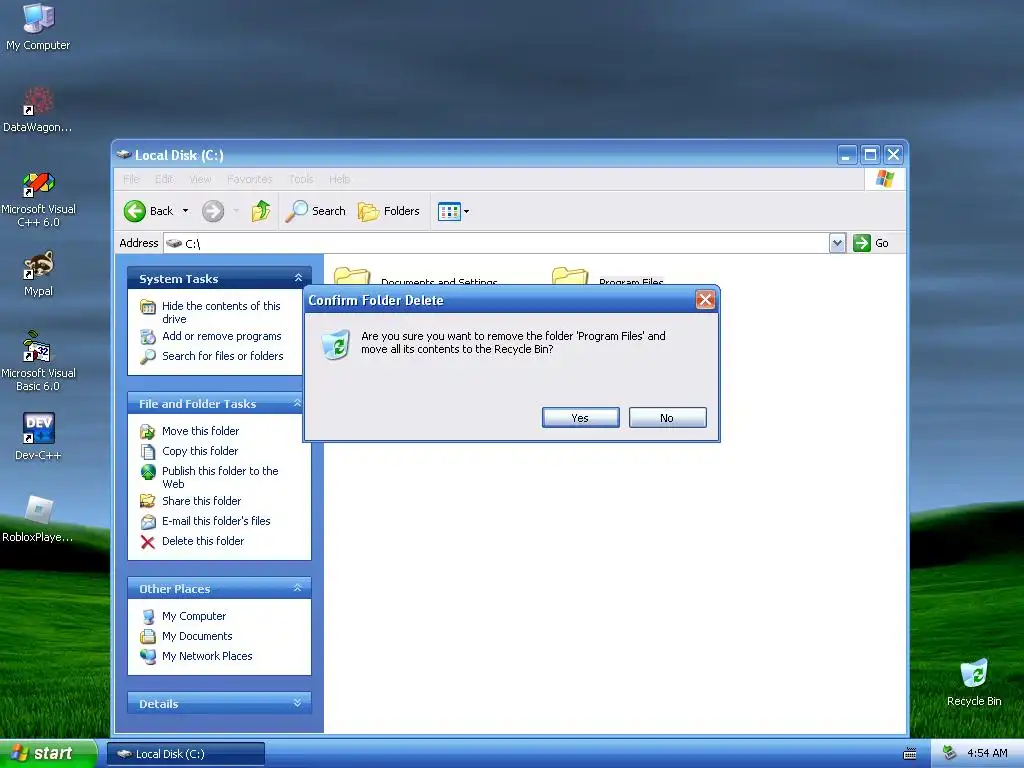The height and width of the screenshot is (768, 1024).
Task: Click Move this folder task
Action: click(200, 431)
